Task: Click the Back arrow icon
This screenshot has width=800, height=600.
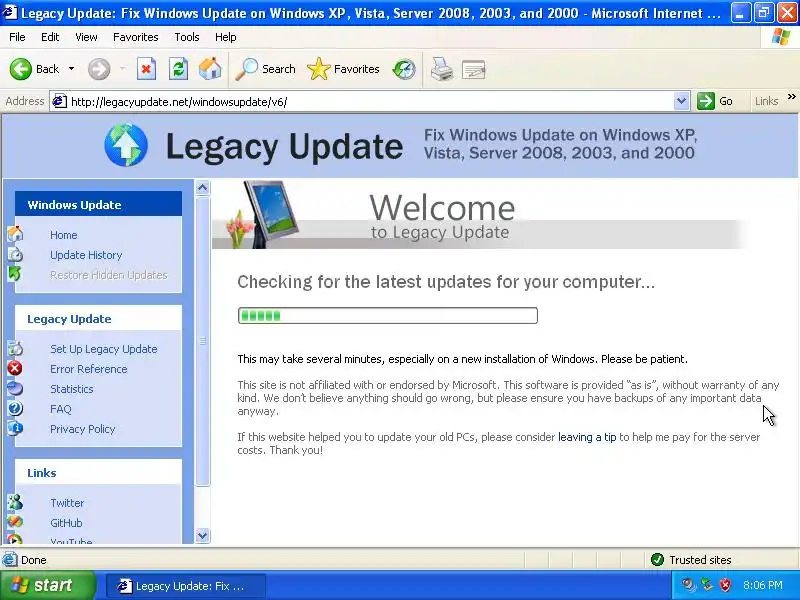Action: coord(21,69)
